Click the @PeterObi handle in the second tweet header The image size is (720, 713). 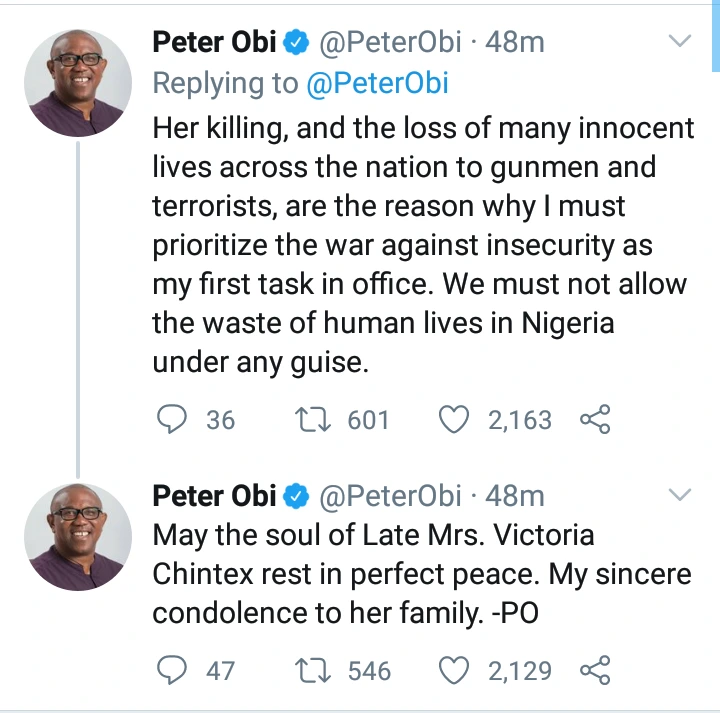coord(391,496)
